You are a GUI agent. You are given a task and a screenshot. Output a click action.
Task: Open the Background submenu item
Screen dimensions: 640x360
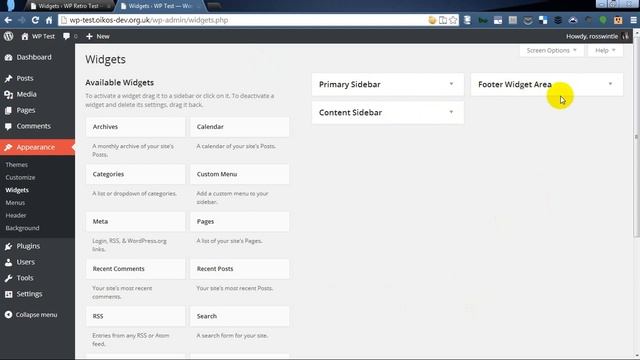pos(22,228)
